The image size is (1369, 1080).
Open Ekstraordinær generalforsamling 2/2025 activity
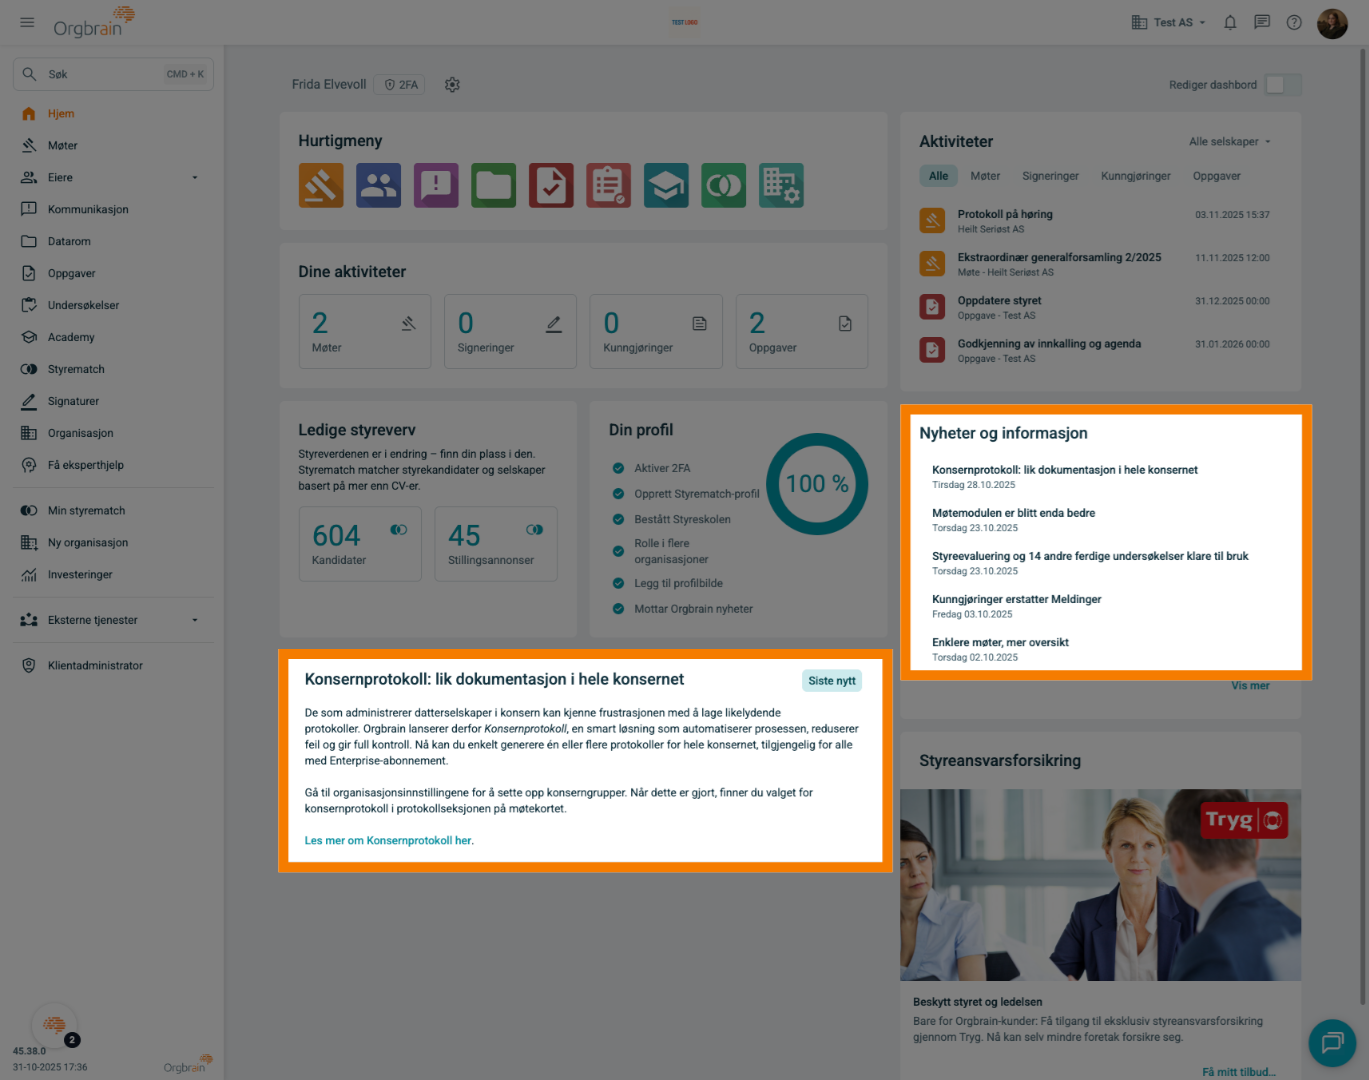[x=1094, y=264]
